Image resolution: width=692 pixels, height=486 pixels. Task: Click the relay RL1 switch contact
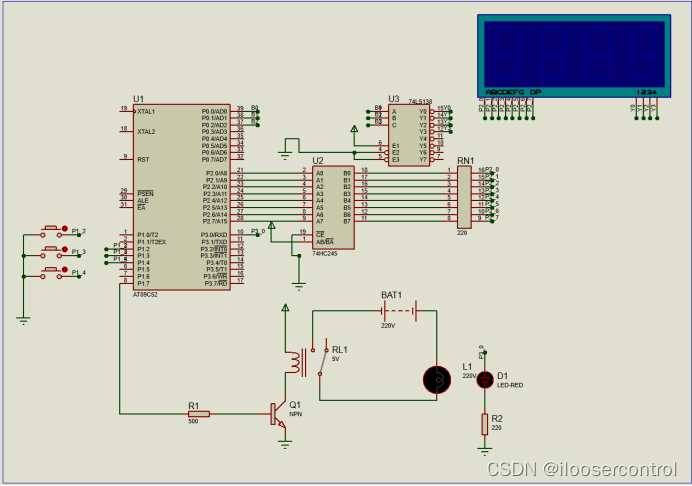(322, 362)
